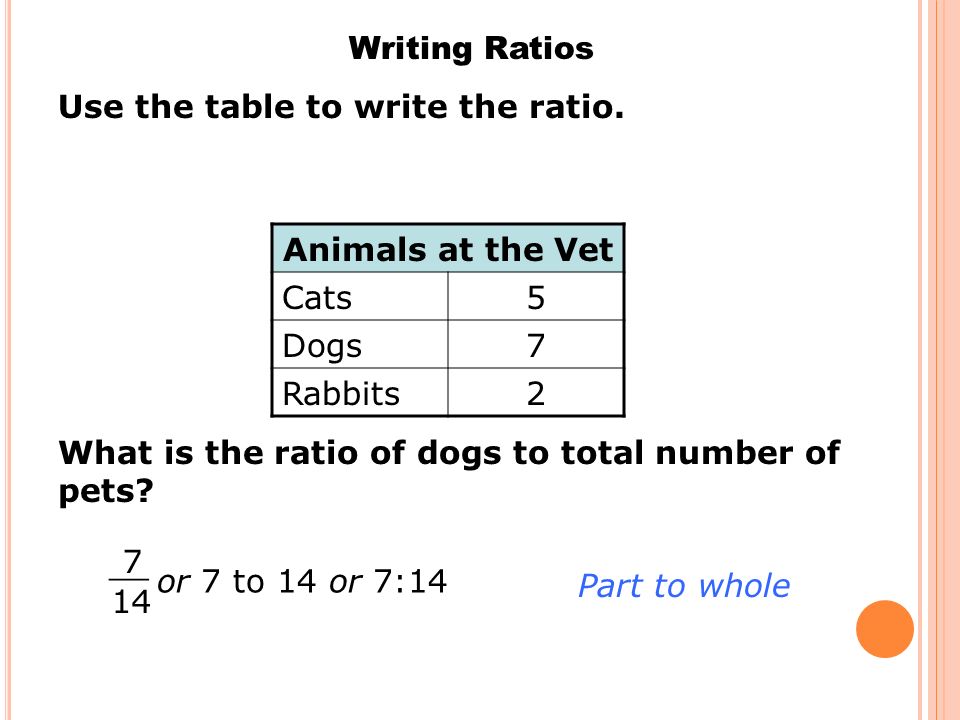Click the 7 over 14 fraction
960x720 pixels.
point(130,582)
